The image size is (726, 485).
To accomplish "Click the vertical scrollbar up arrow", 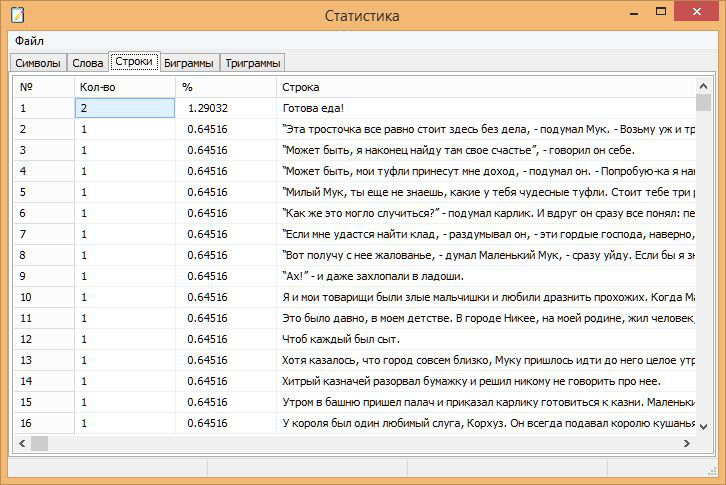I will pyautogui.click(x=703, y=86).
